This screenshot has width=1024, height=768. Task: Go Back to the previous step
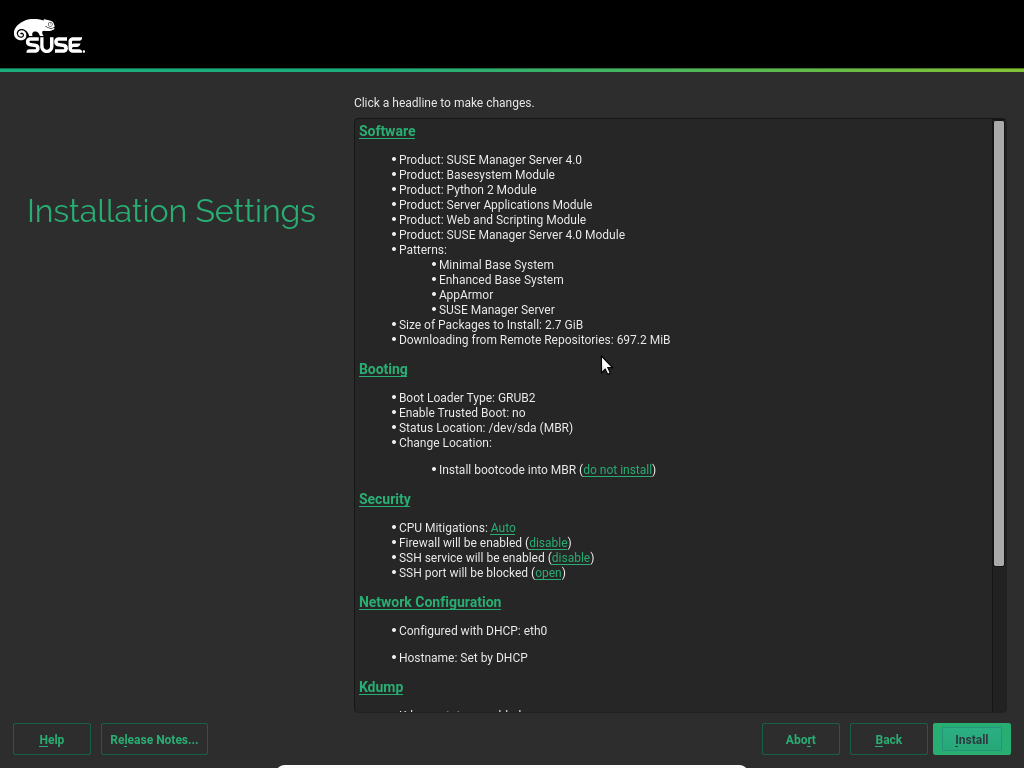coord(888,739)
